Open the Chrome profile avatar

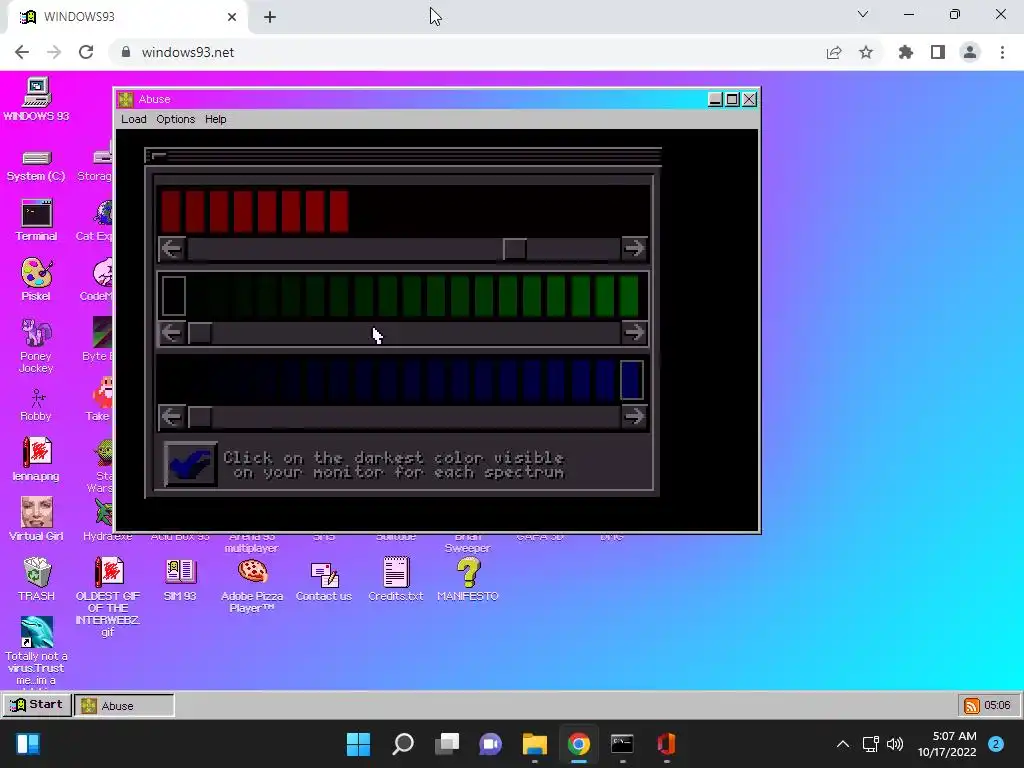(970, 52)
